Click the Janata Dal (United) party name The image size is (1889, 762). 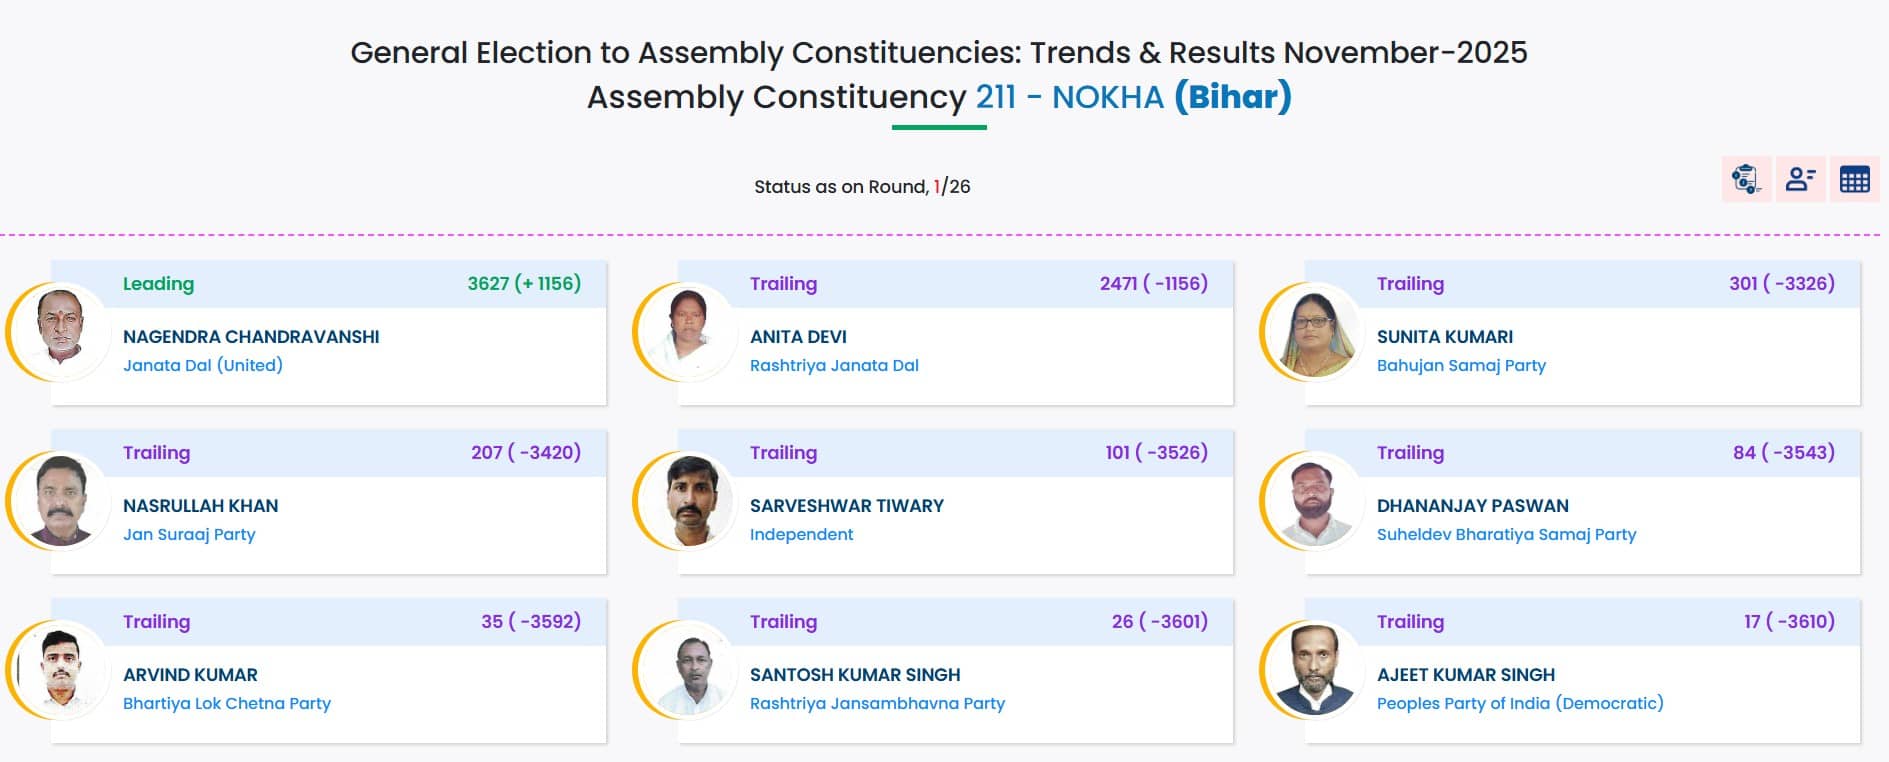tap(203, 365)
